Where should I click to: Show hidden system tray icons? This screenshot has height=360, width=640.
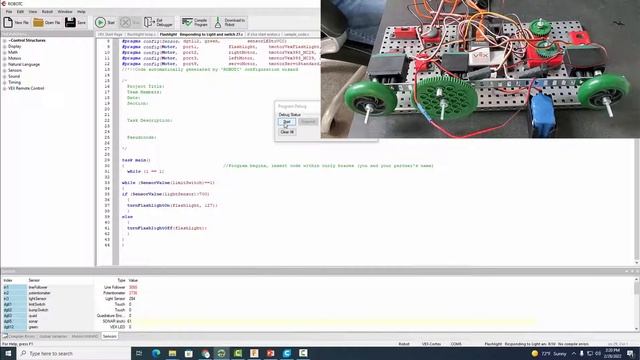pyautogui.click(x=573, y=353)
